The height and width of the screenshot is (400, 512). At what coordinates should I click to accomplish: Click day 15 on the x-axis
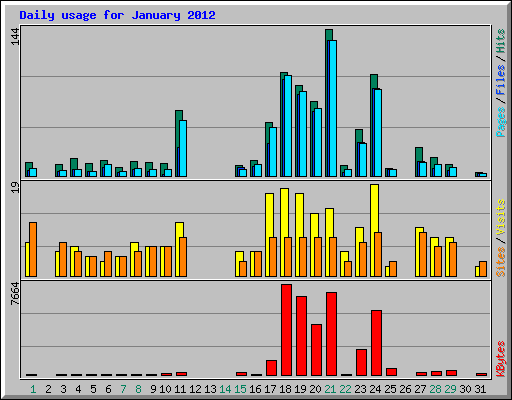tap(240, 389)
